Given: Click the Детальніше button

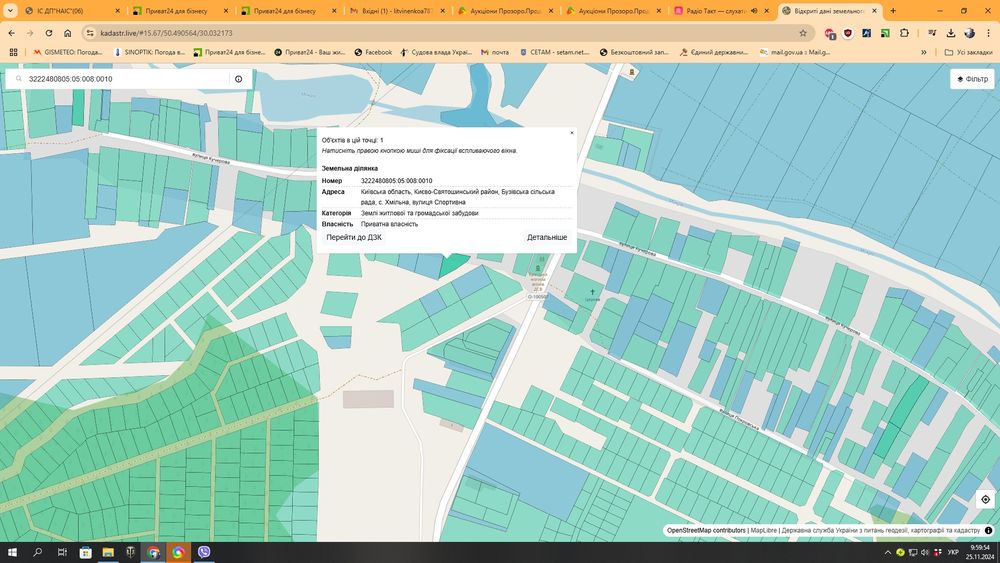Looking at the screenshot, I should pyautogui.click(x=547, y=238).
